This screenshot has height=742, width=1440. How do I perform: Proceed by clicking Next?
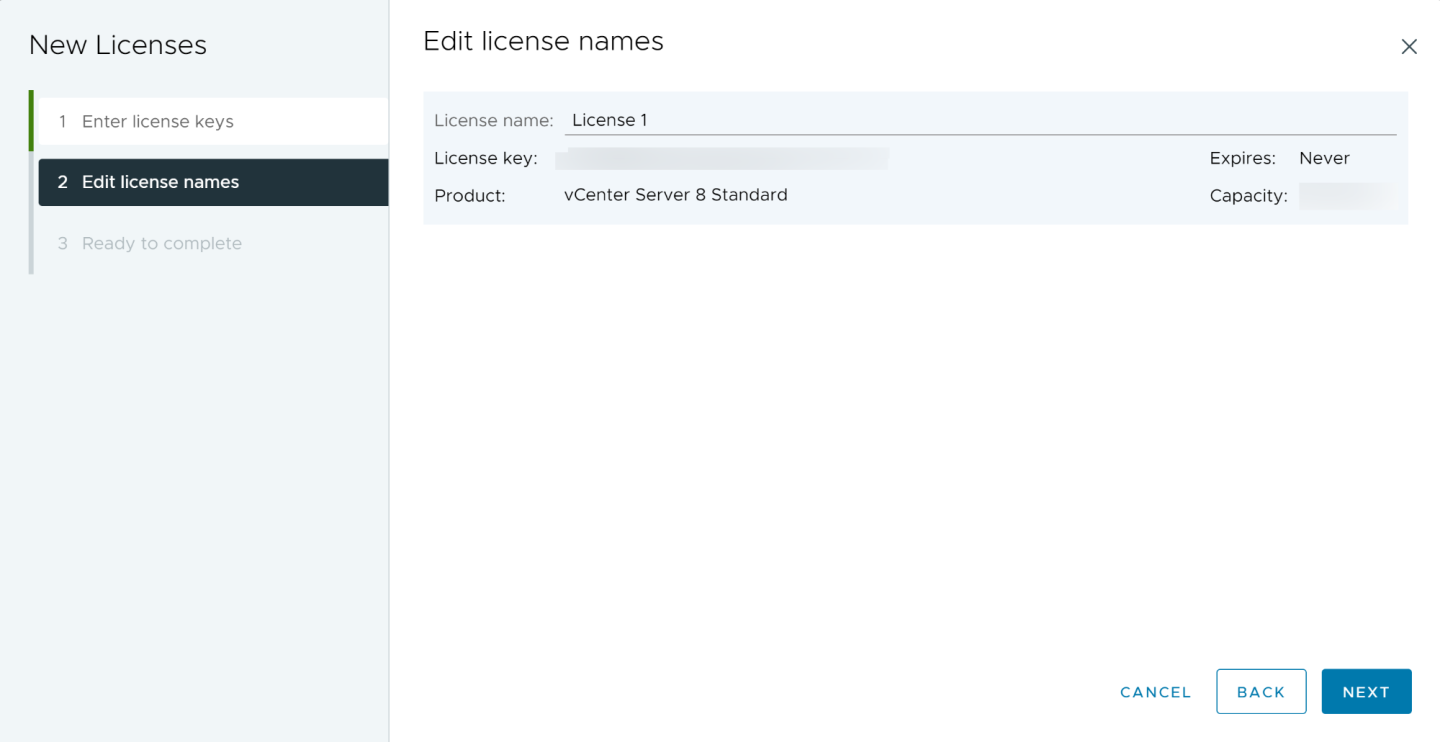pyautogui.click(x=1366, y=692)
